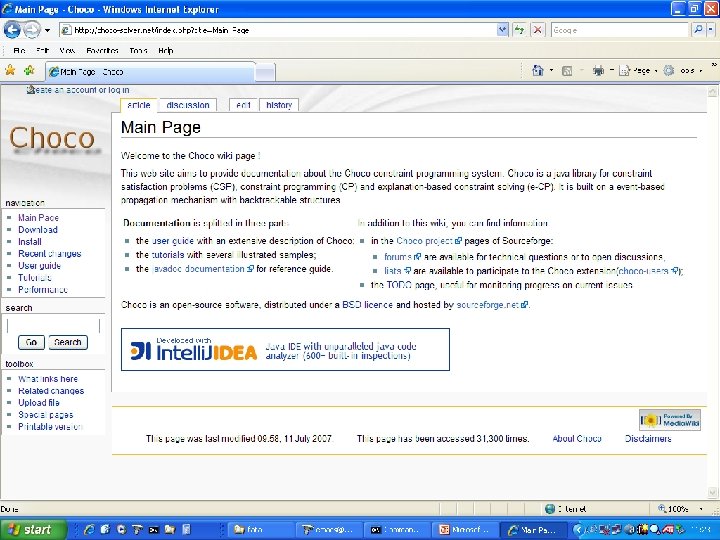
Task: Open the Tools menu
Action: click(x=138, y=51)
